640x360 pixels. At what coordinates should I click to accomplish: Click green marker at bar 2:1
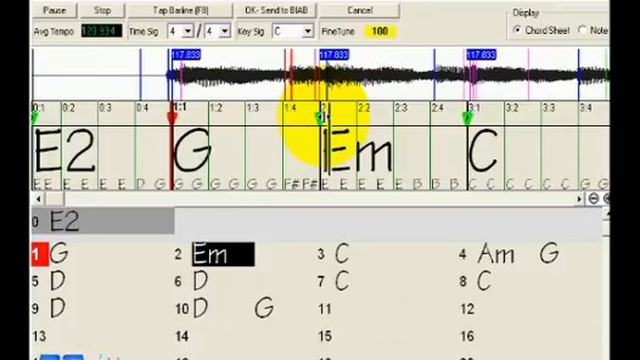[x=320, y=118]
